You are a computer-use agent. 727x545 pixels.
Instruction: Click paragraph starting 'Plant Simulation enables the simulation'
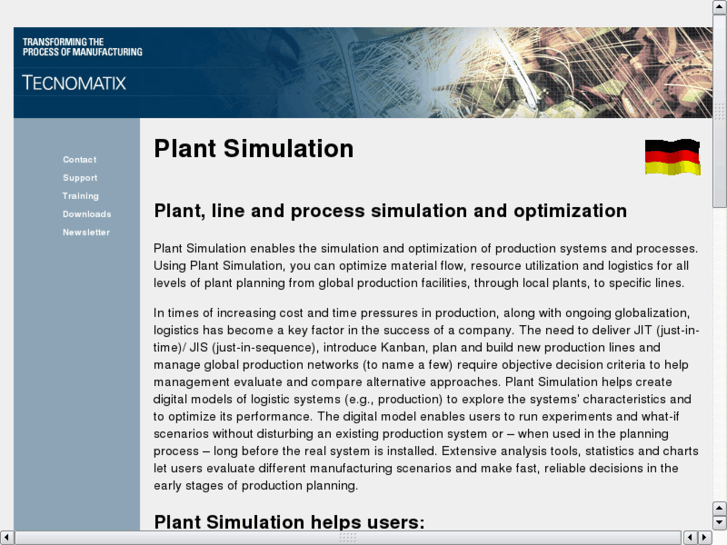pos(426,265)
